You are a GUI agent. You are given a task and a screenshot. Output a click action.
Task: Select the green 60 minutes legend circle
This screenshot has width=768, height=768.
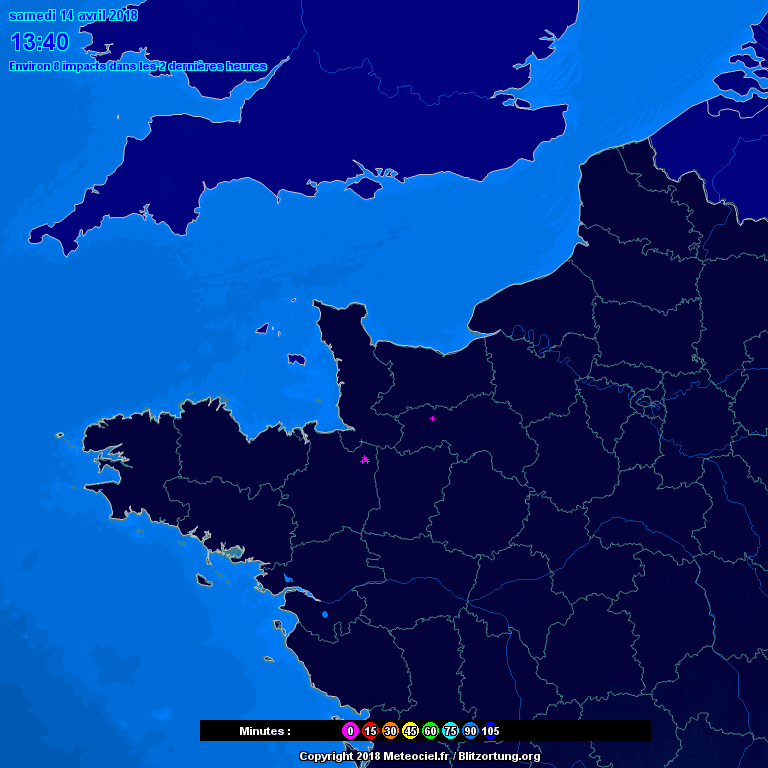click(431, 731)
